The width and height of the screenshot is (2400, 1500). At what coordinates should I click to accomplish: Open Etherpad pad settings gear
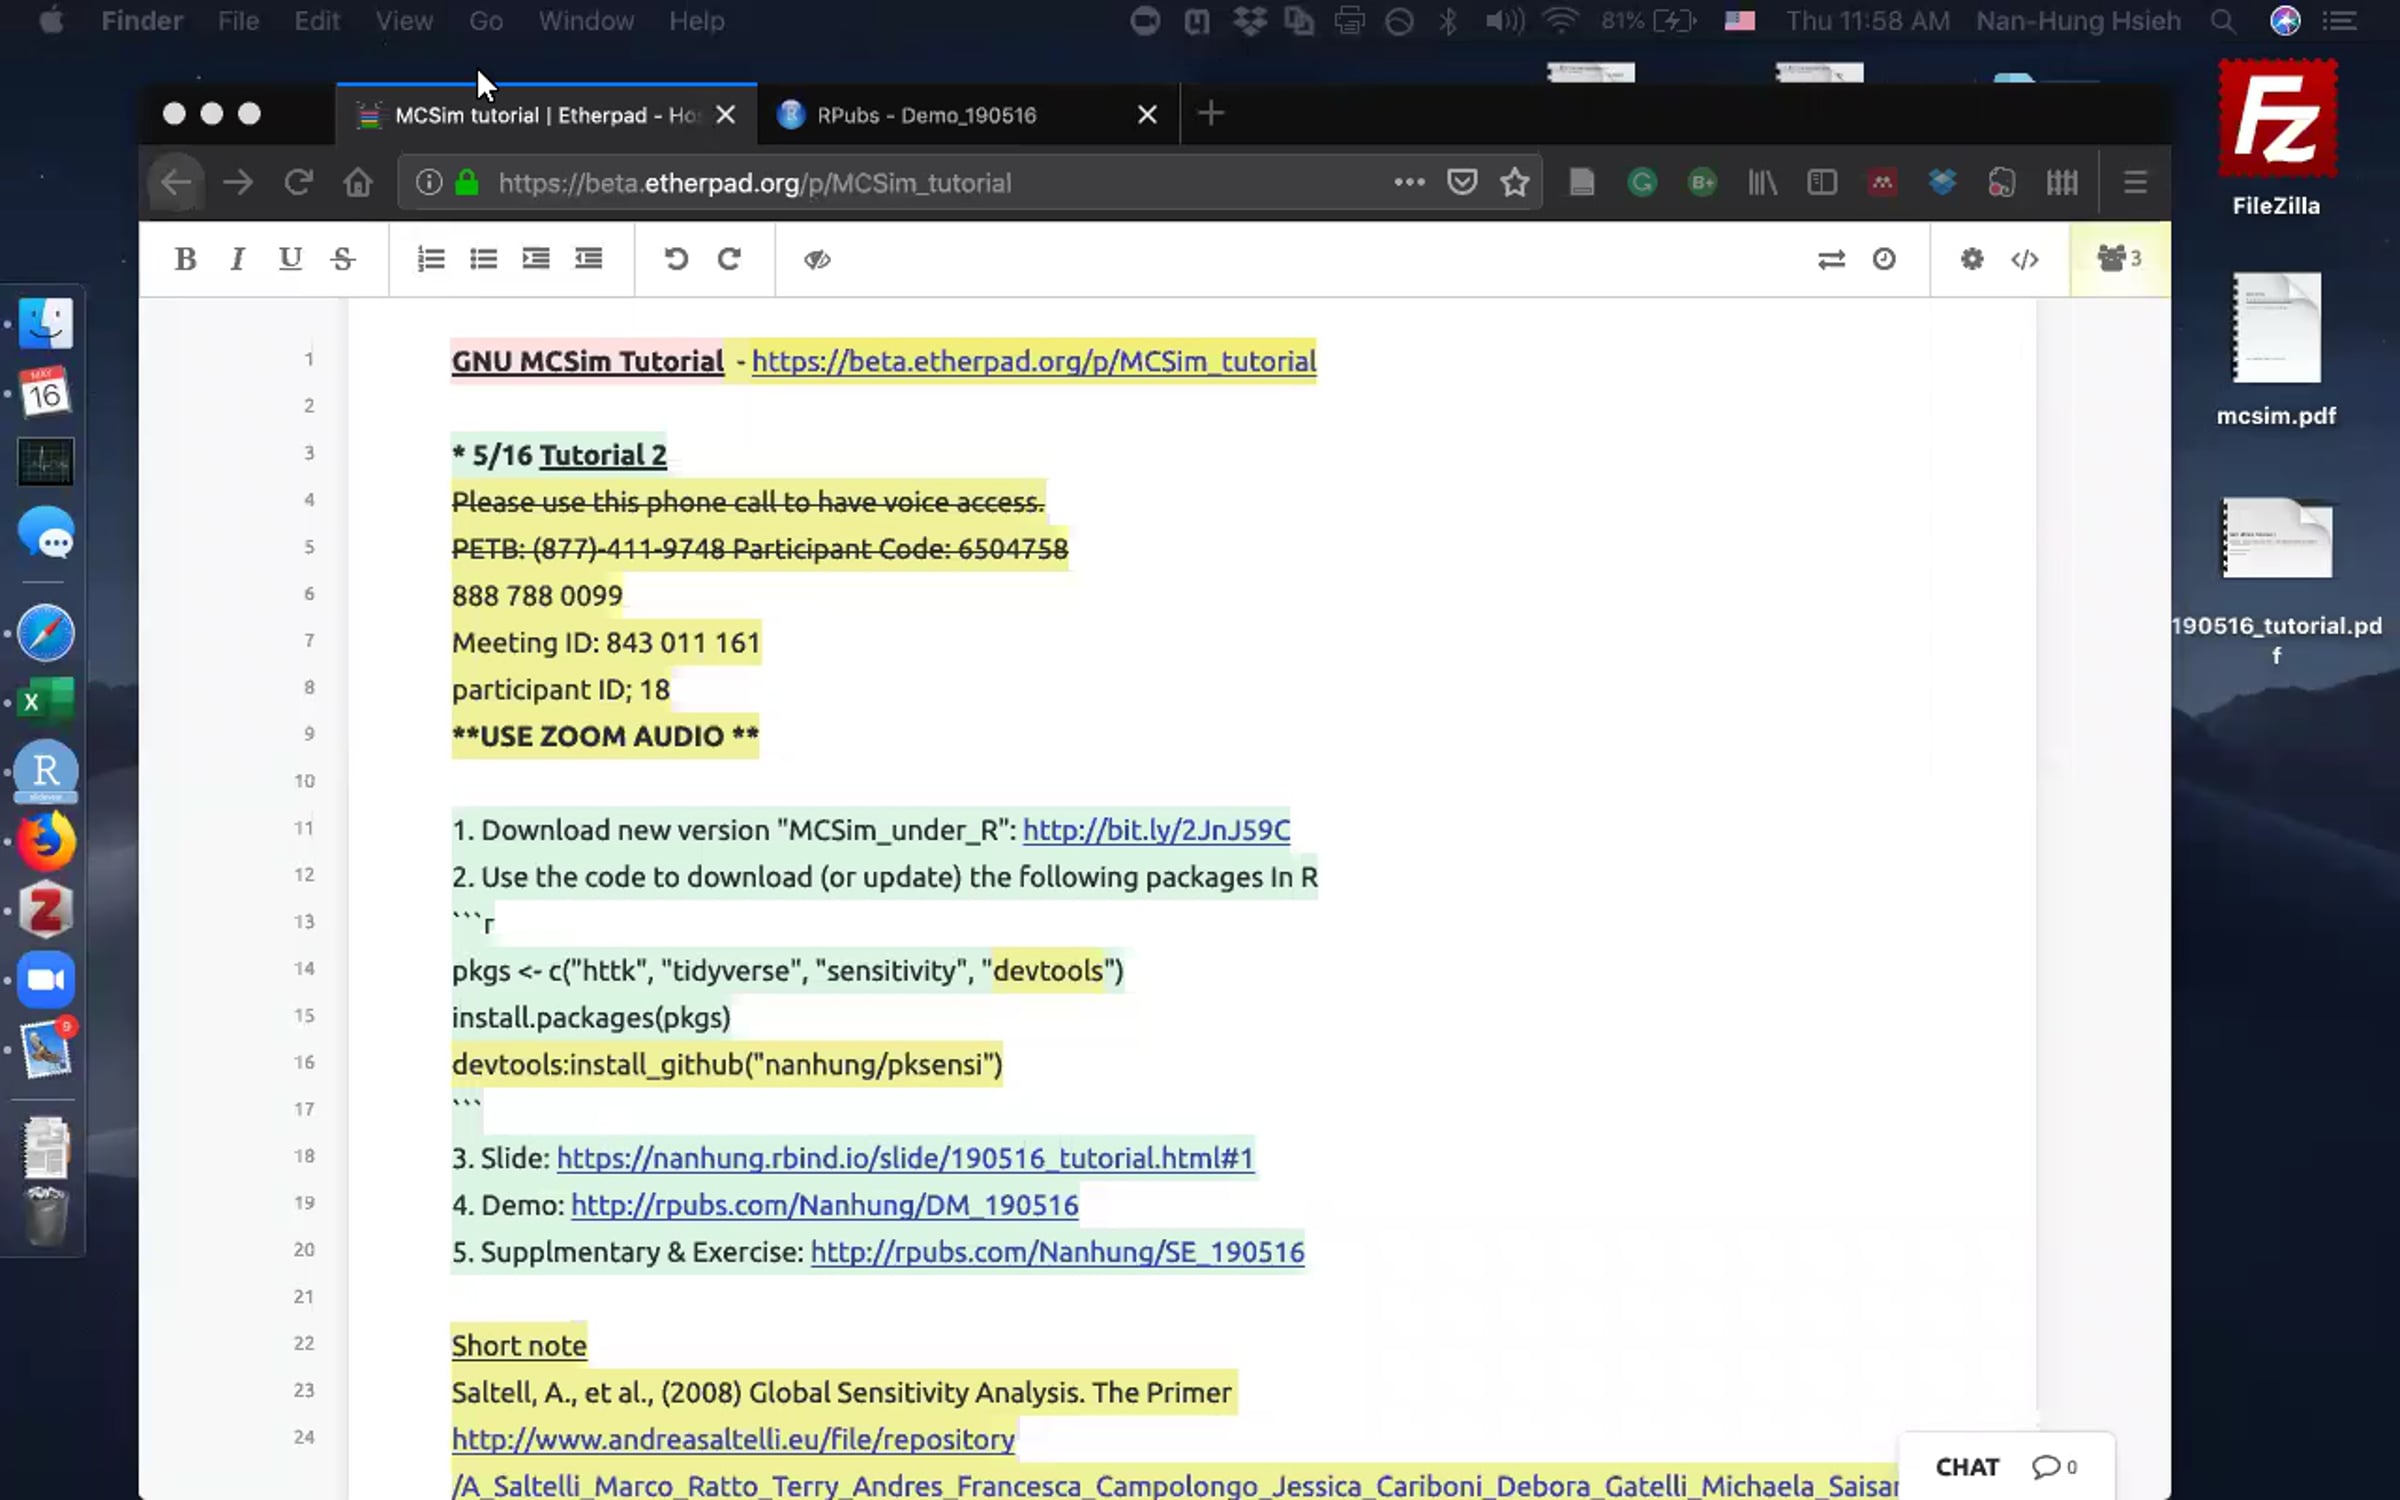point(1972,260)
